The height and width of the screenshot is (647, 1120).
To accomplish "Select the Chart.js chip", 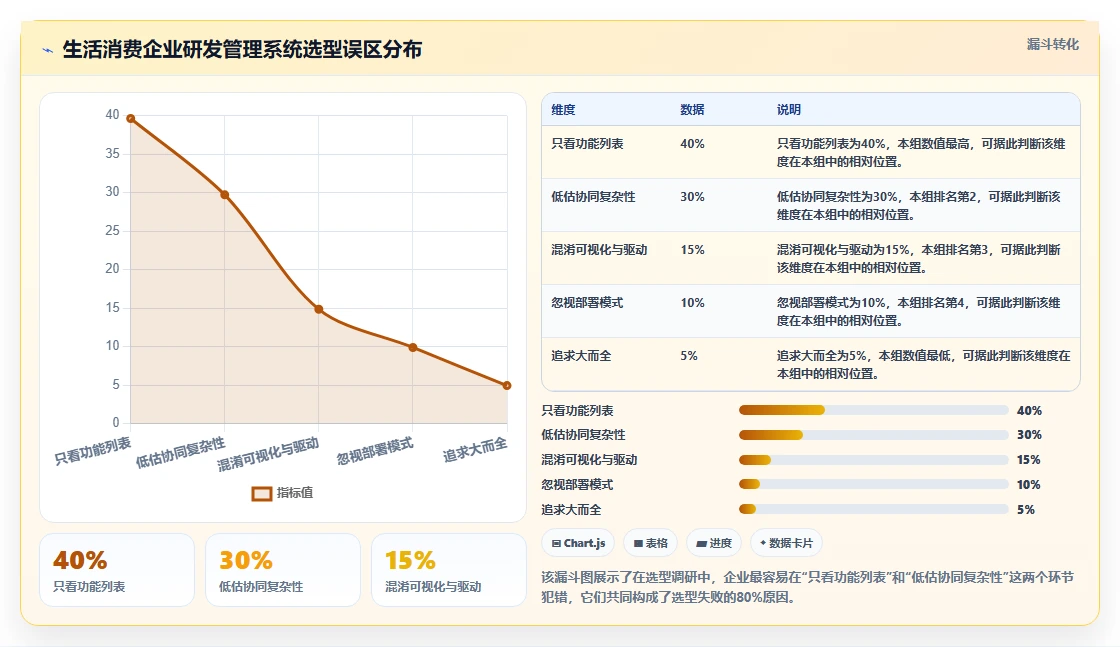I will tap(579, 543).
